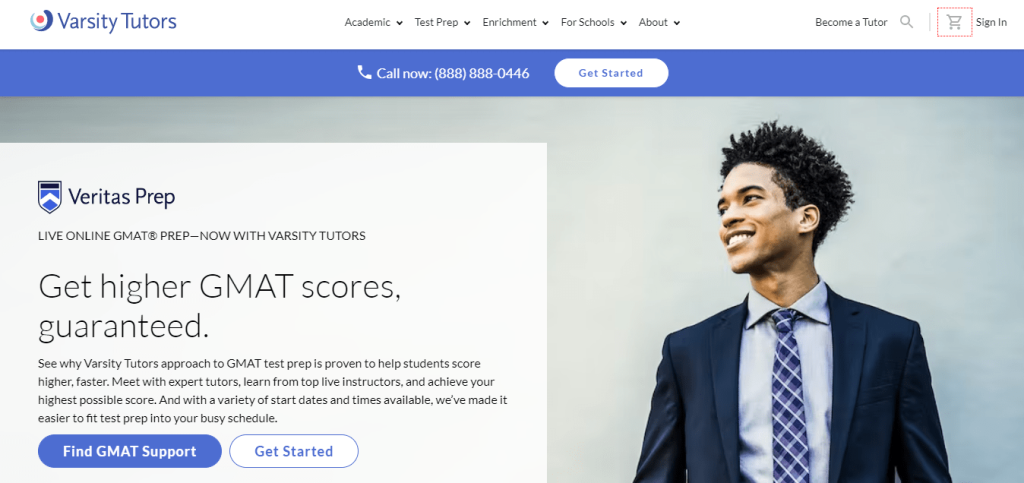Viewport: 1024px width, 483px height.
Task: Open the search magnifier icon
Action: pyautogui.click(x=906, y=22)
